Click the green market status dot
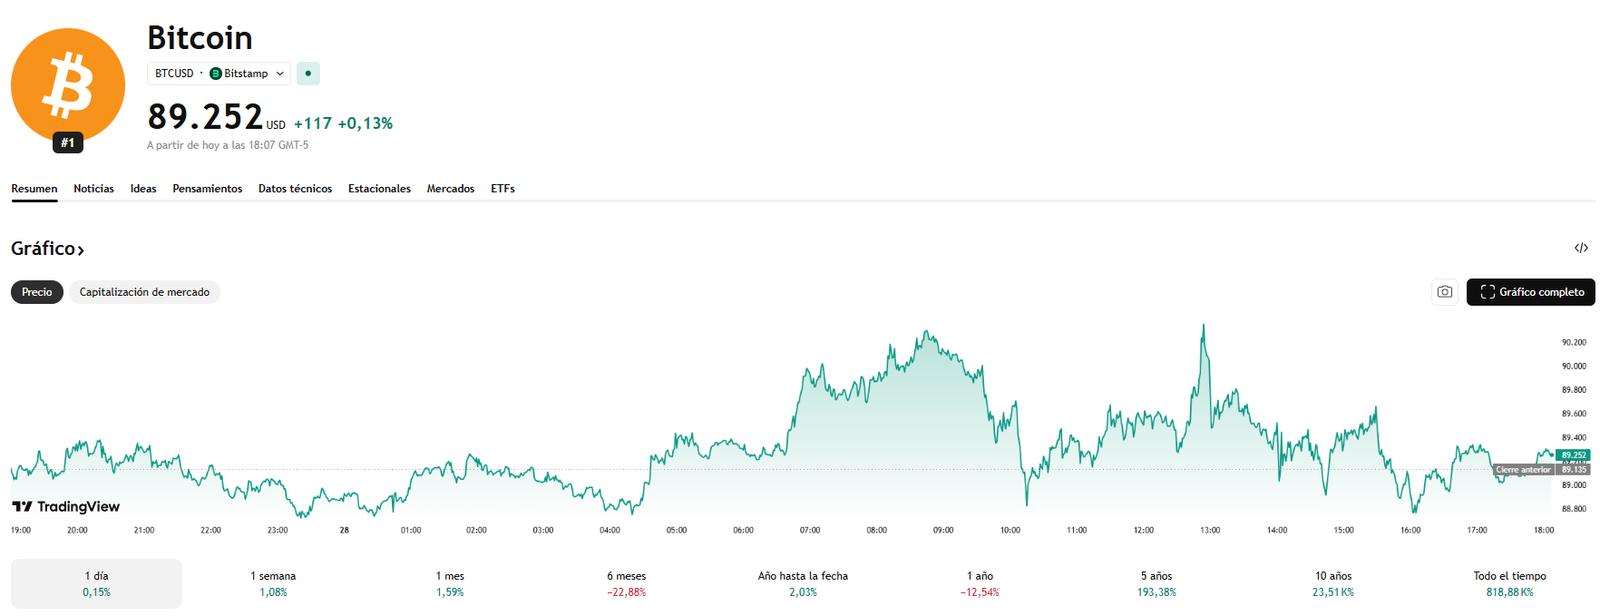Image resolution: width=1600 pixels, height=616 pixels. [308, 73]
